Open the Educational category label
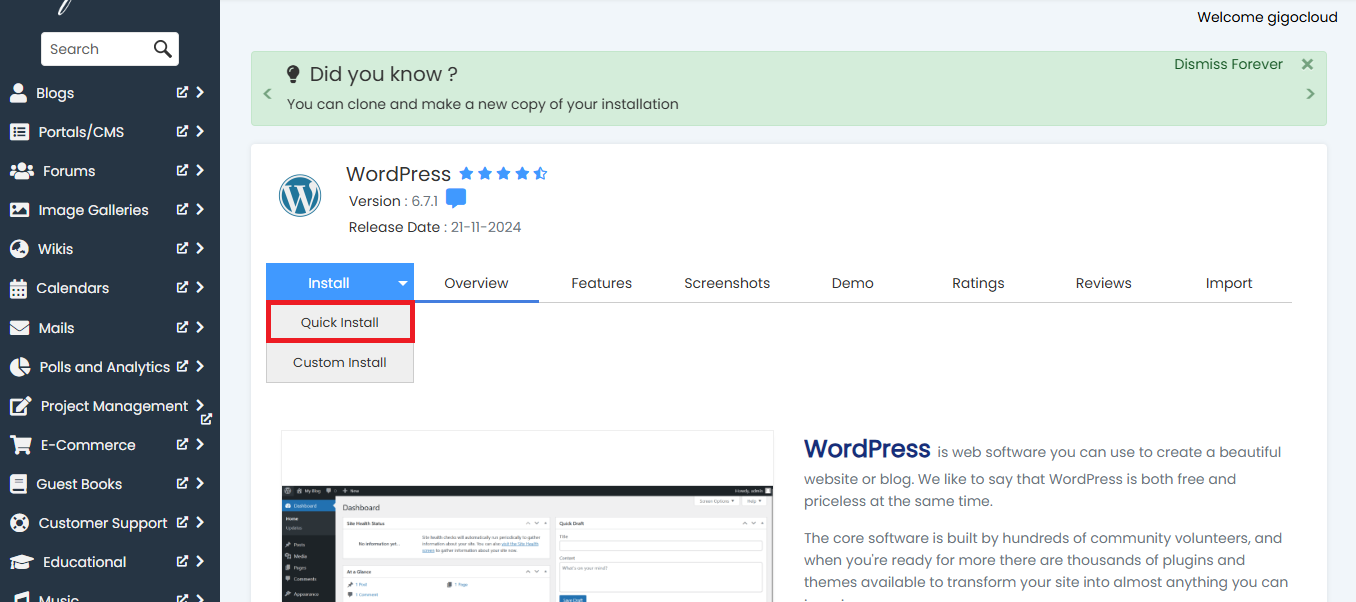1356x602 pixels. click(x=85, y=562)
